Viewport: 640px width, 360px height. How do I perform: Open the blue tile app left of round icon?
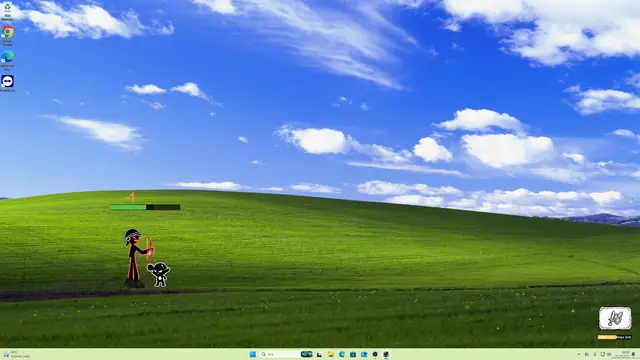point(364,354)
